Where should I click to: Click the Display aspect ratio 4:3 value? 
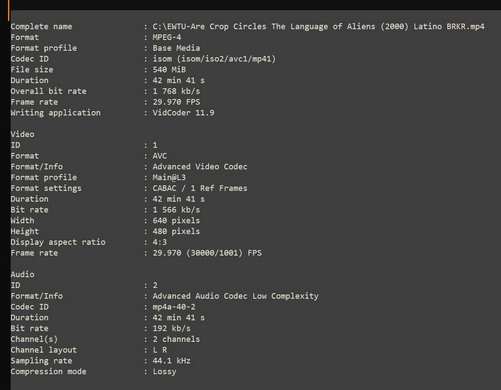click(x=160, y=242)
